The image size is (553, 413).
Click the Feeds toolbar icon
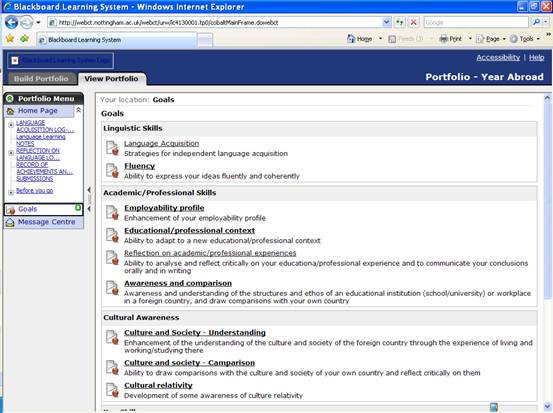click(392, 39)
